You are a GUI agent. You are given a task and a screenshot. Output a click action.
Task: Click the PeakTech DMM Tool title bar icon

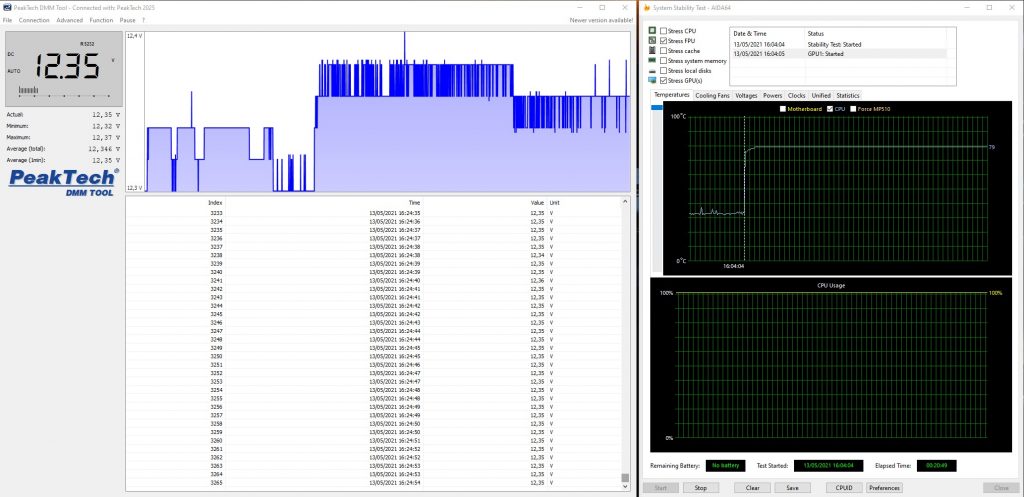7,7
